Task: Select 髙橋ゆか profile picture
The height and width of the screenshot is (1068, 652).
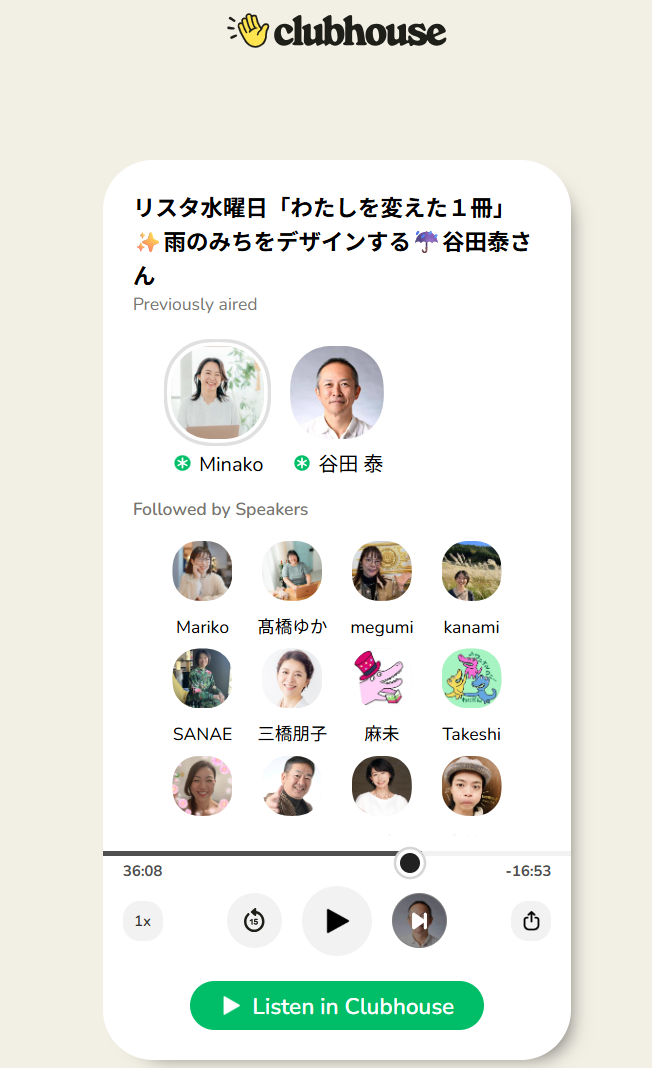Action: [292, 571]
